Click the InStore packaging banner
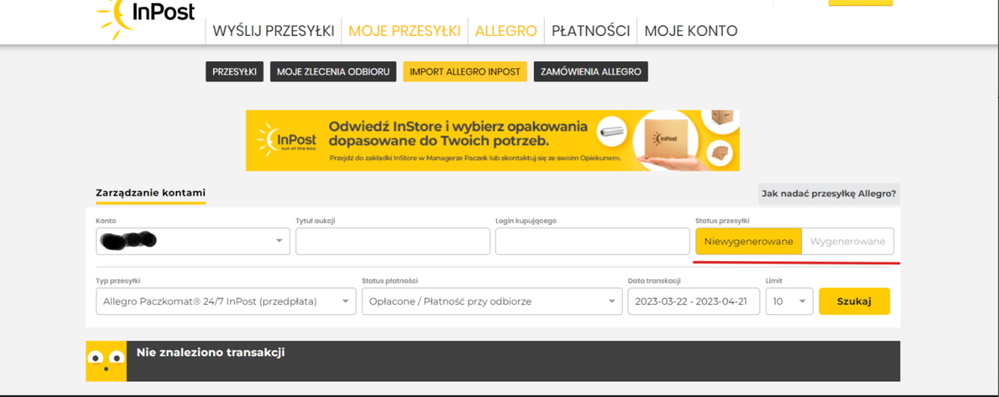Image resolution: width=999 pixels, height=397 pixels. point(492,140)
